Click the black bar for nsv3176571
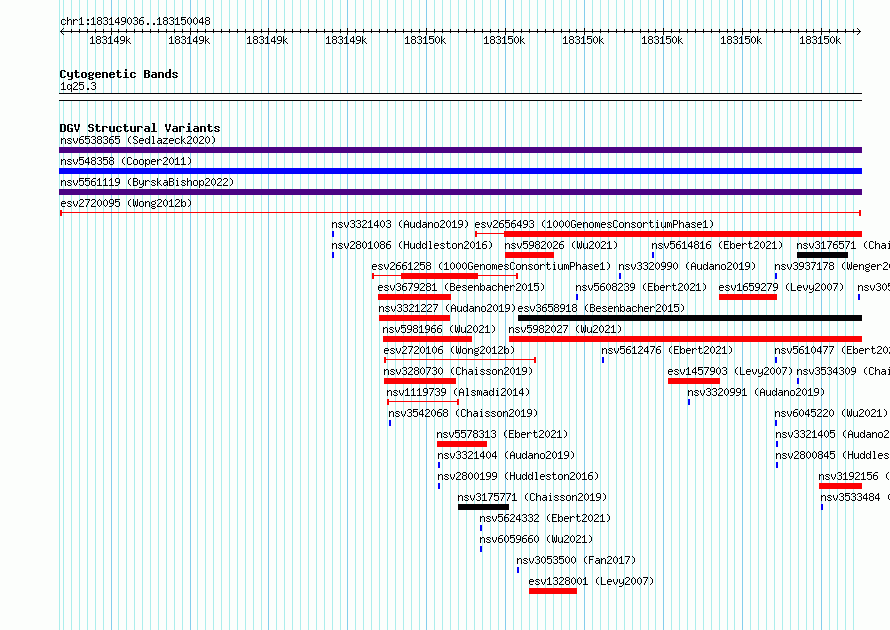Viewport: 890px width, 630px height. click(822, 255)
